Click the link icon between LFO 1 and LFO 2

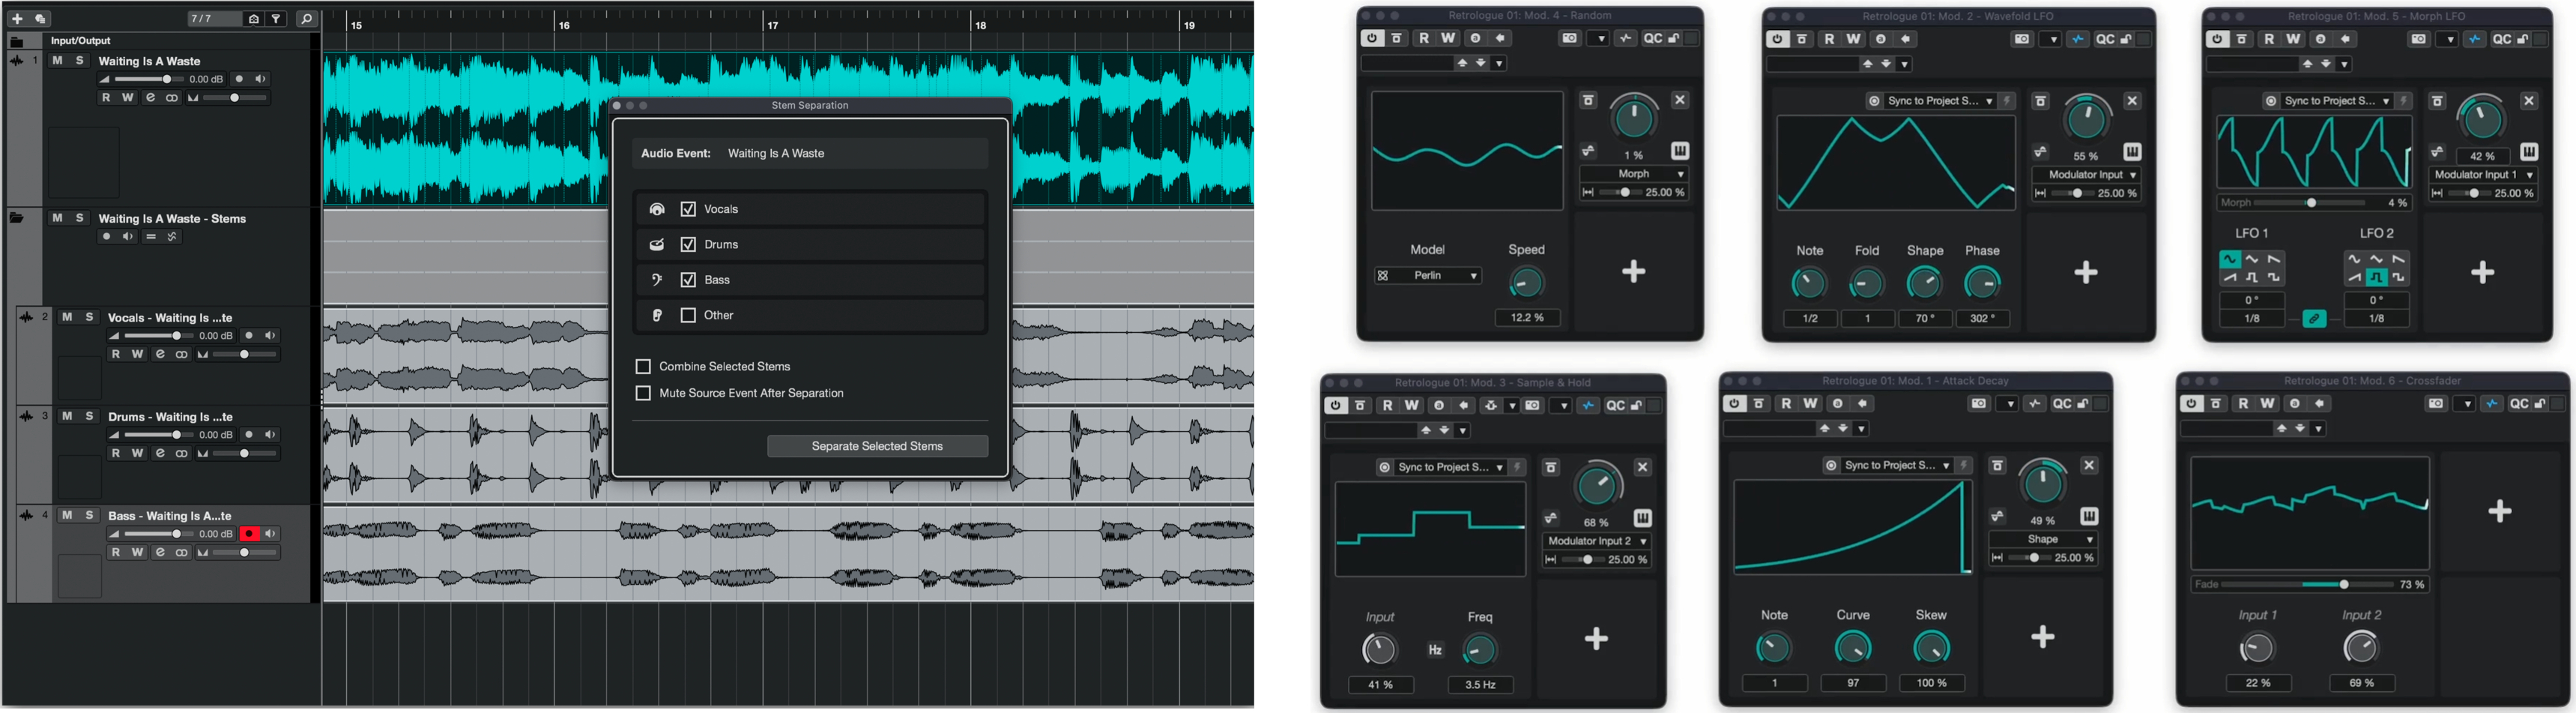2314,319
